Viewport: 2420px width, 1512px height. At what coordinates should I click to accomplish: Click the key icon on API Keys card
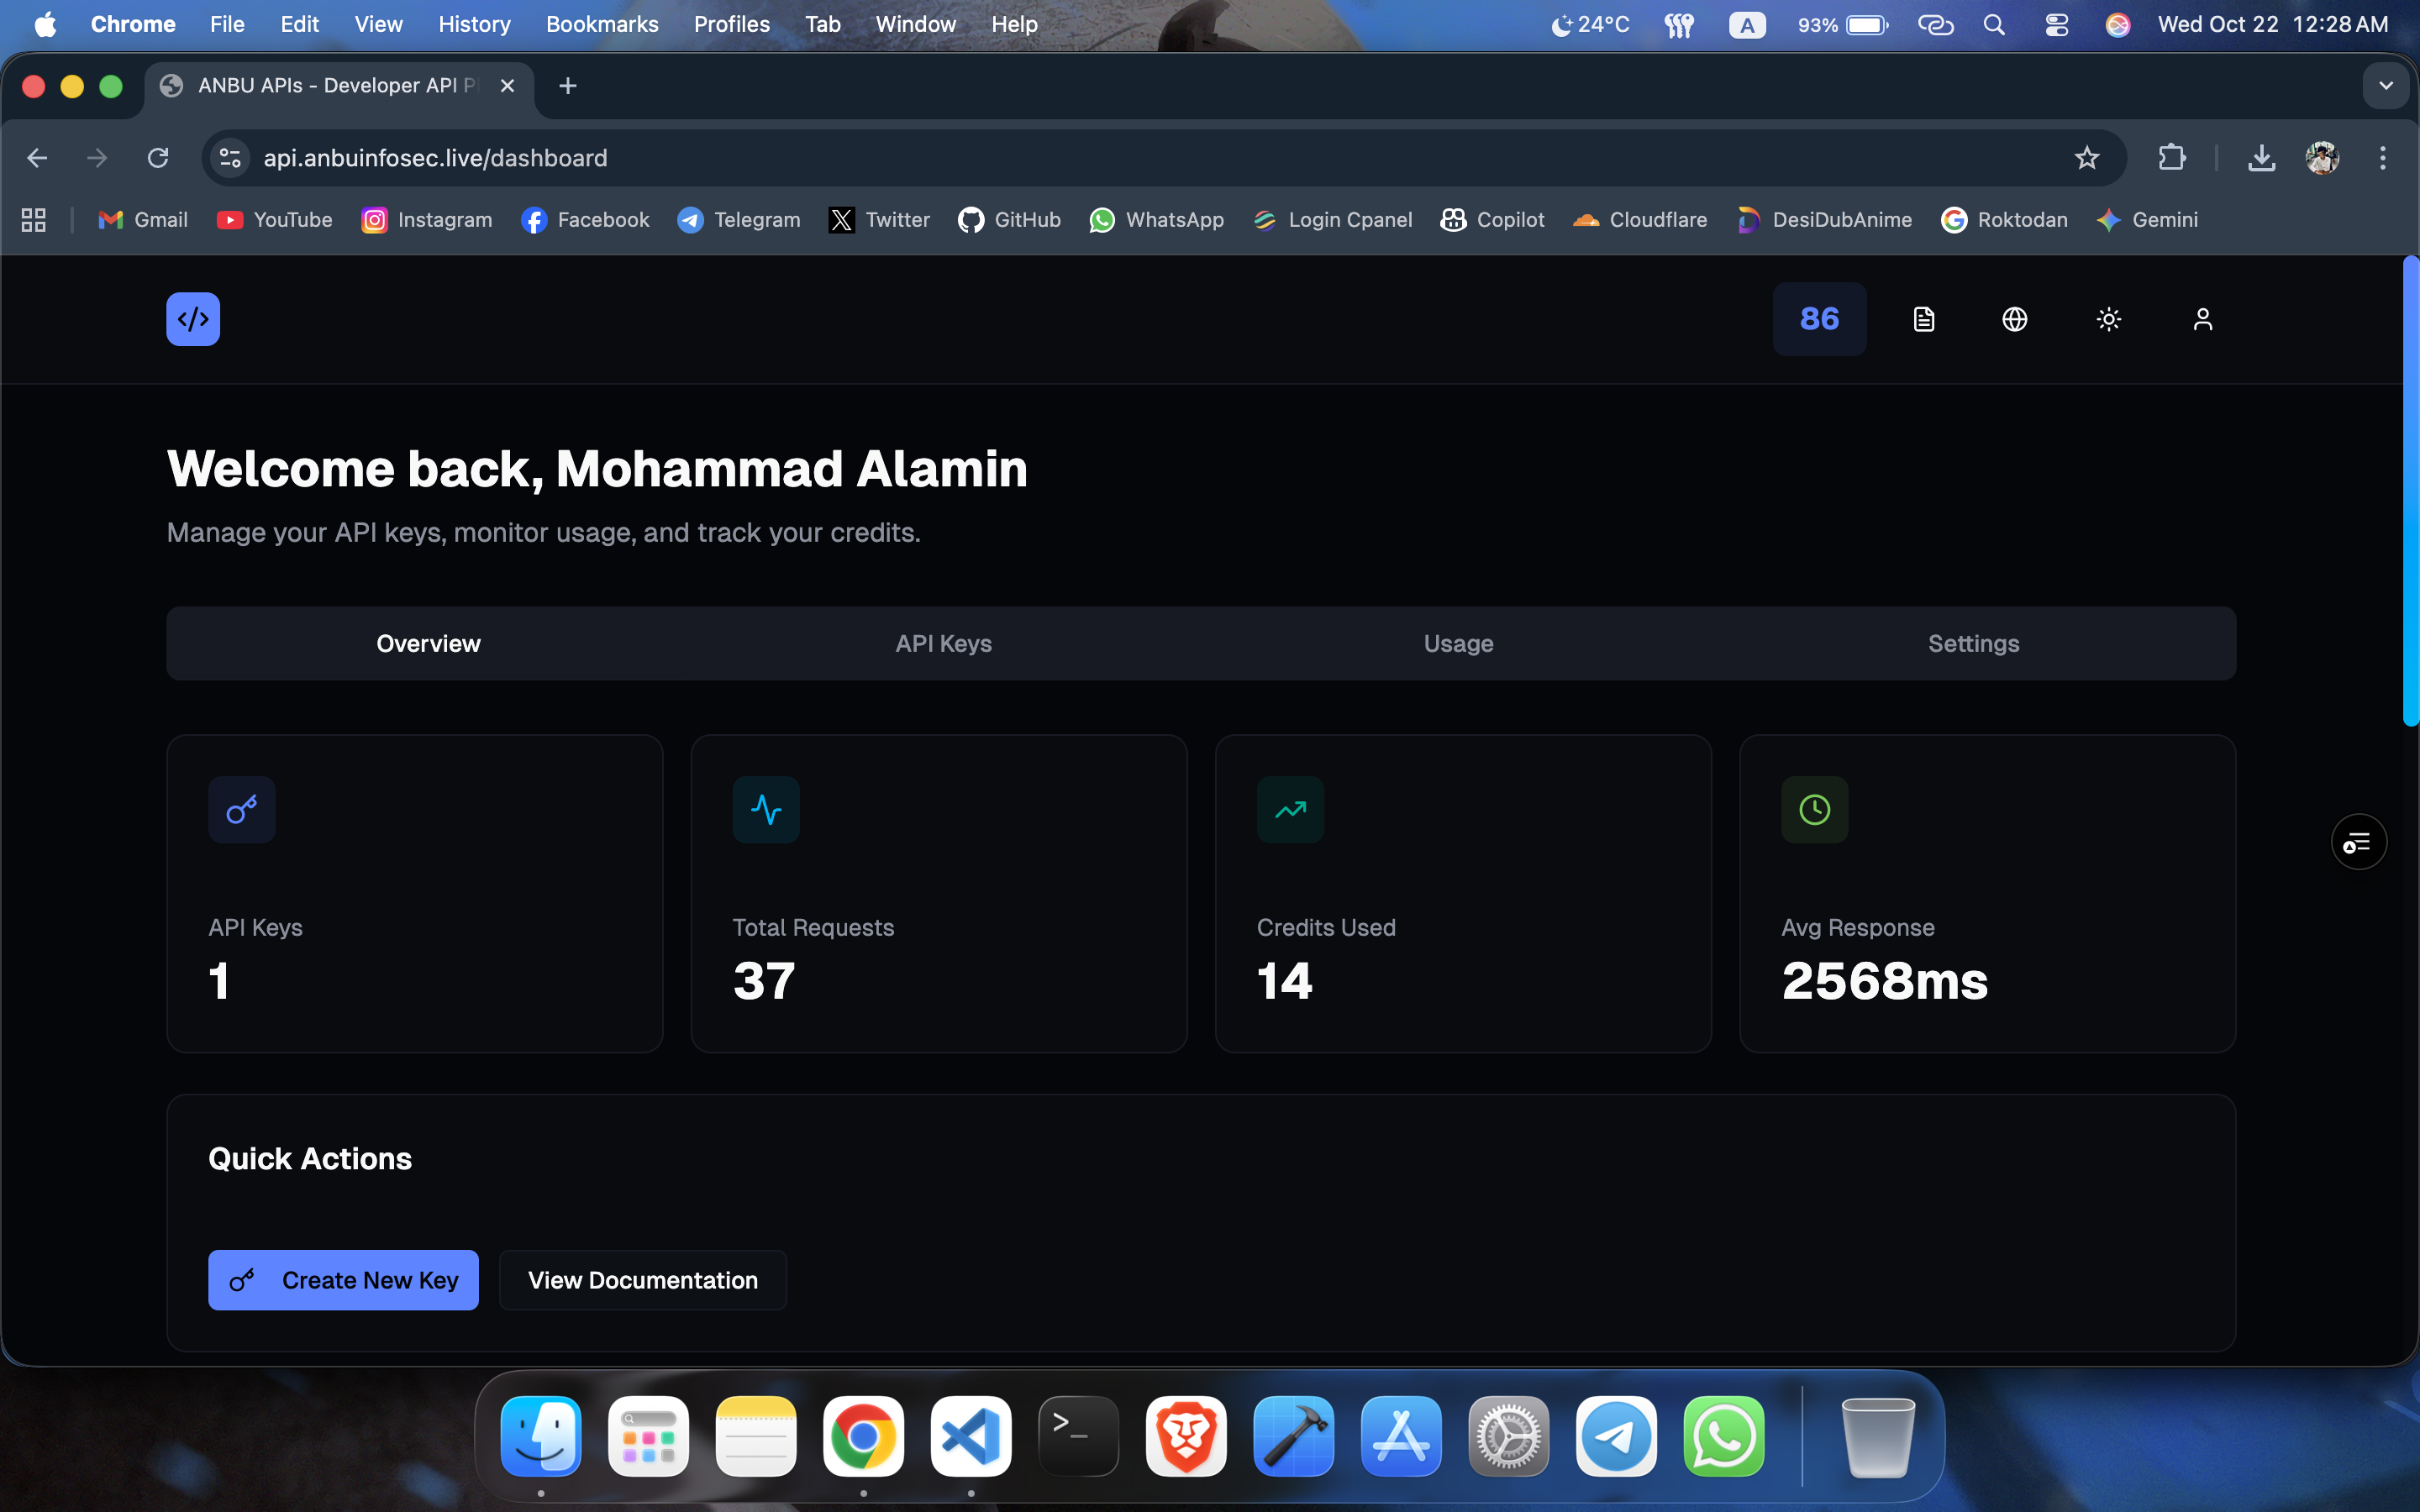[241, 809]
